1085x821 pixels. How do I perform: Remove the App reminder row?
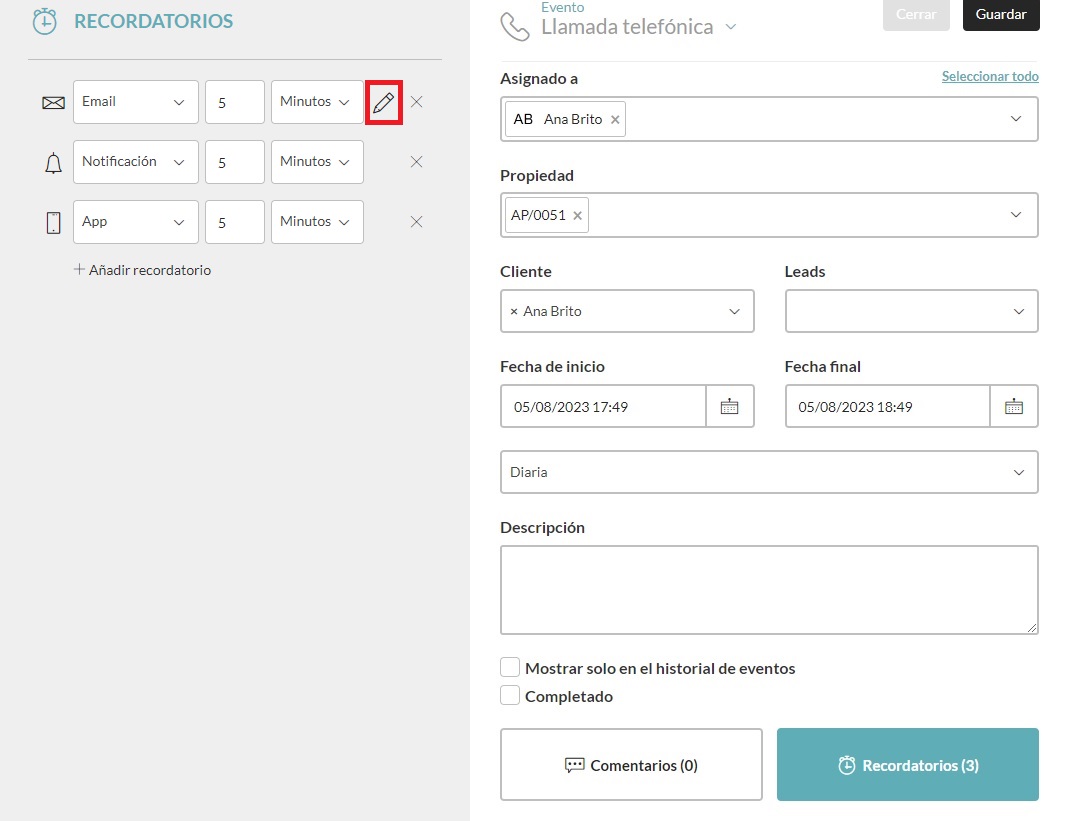[x=417, y=222]
